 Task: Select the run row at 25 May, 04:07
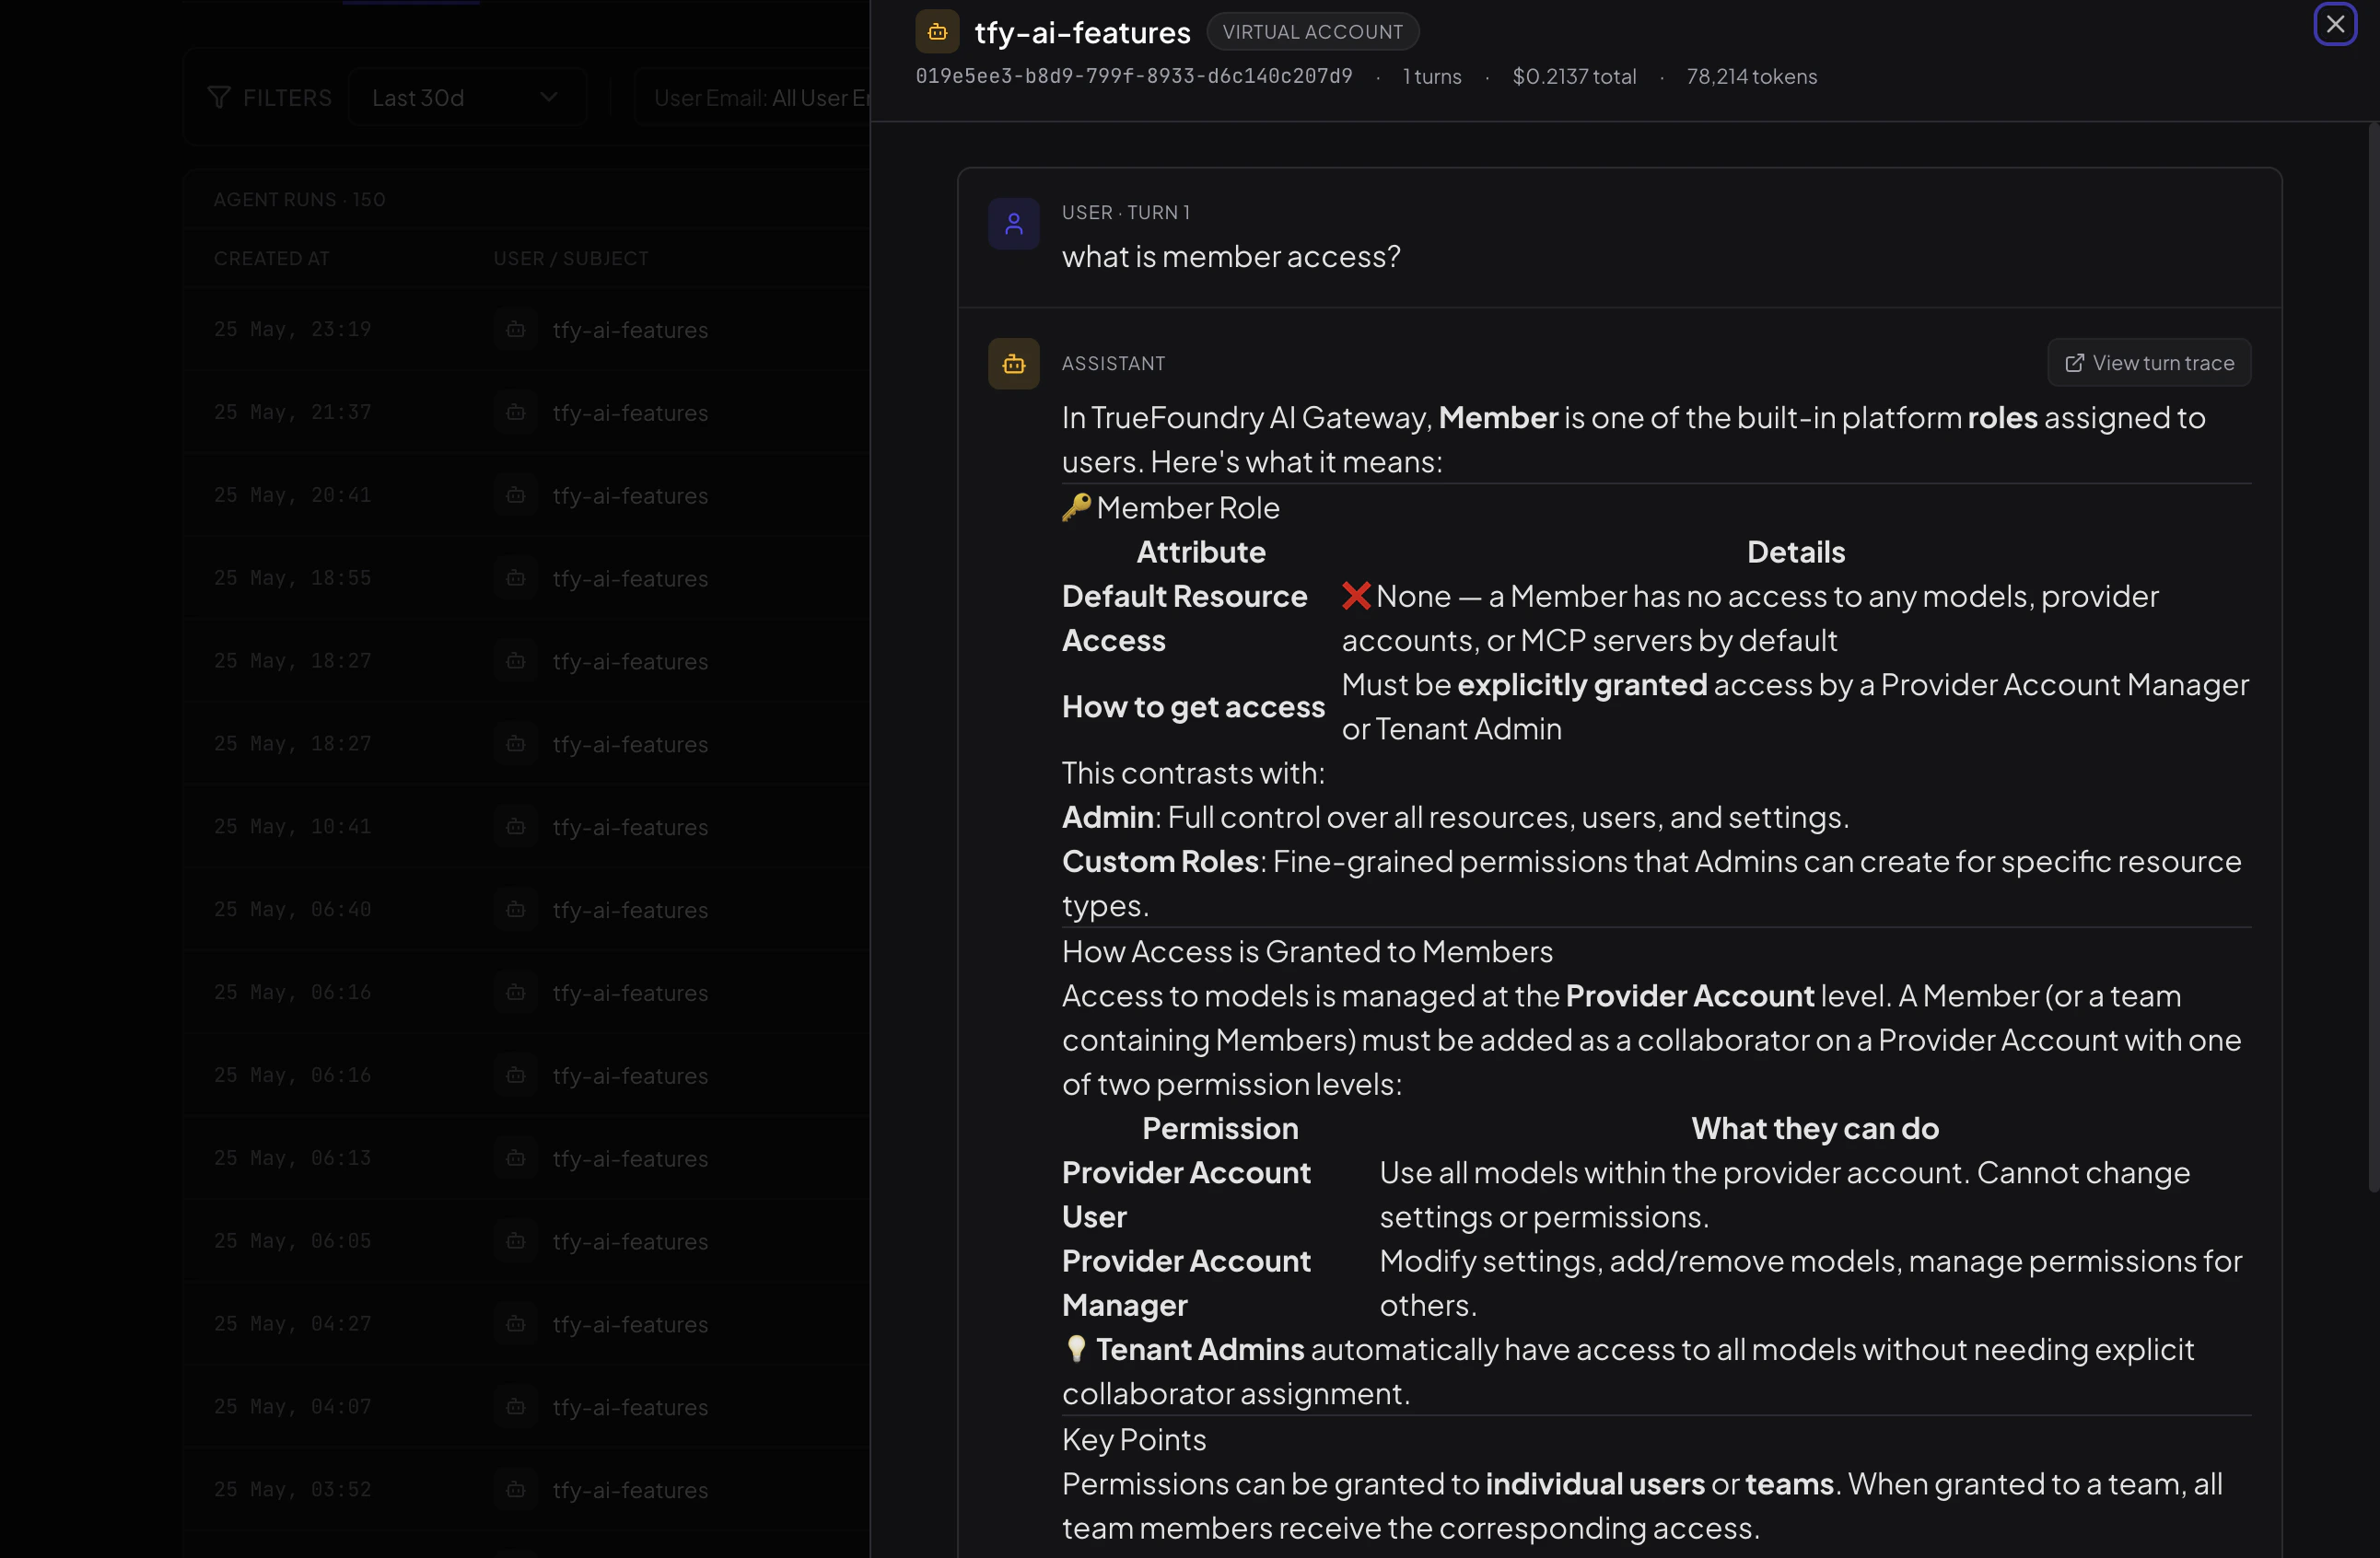click(526, 1407)
